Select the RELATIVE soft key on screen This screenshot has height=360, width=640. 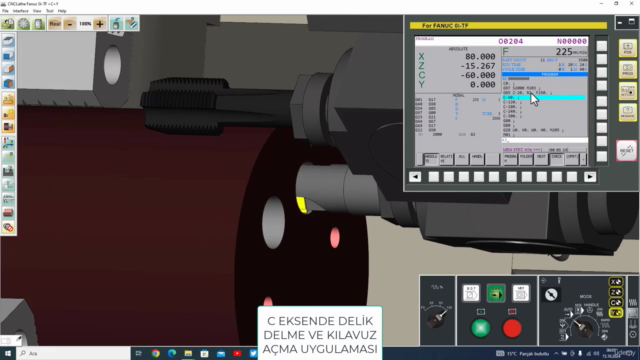click(446, 159)
